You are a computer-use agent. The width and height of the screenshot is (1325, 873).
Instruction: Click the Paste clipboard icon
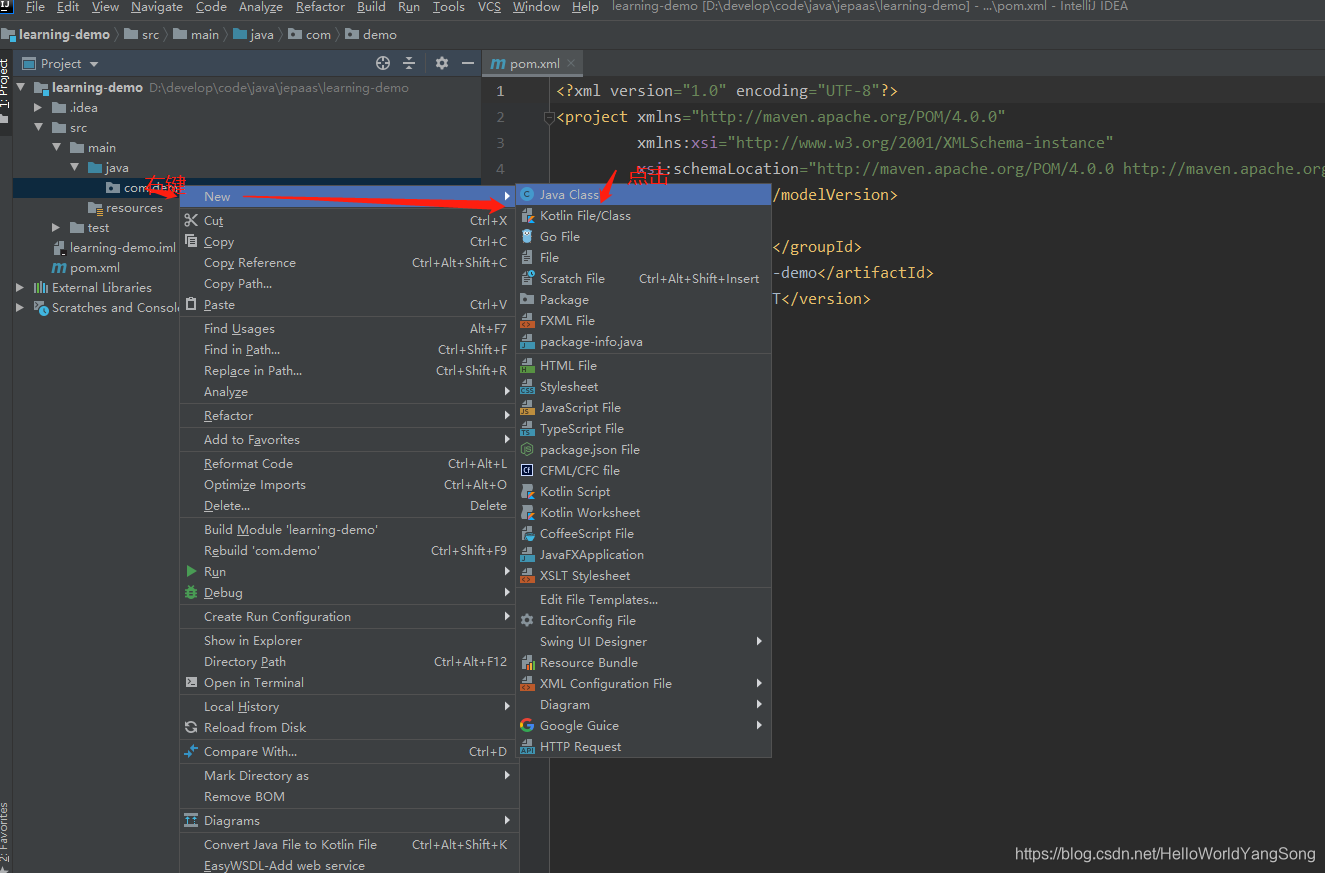(191, 304)
